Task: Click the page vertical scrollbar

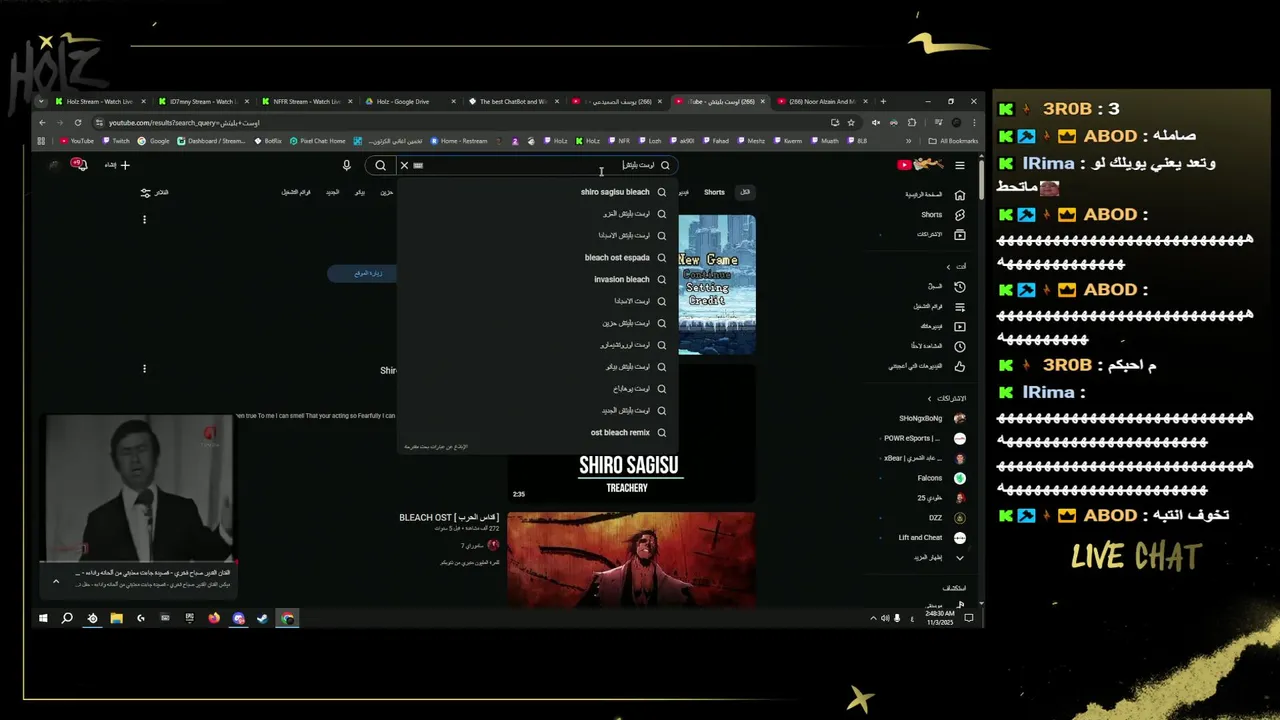Action: click(981, 180)
